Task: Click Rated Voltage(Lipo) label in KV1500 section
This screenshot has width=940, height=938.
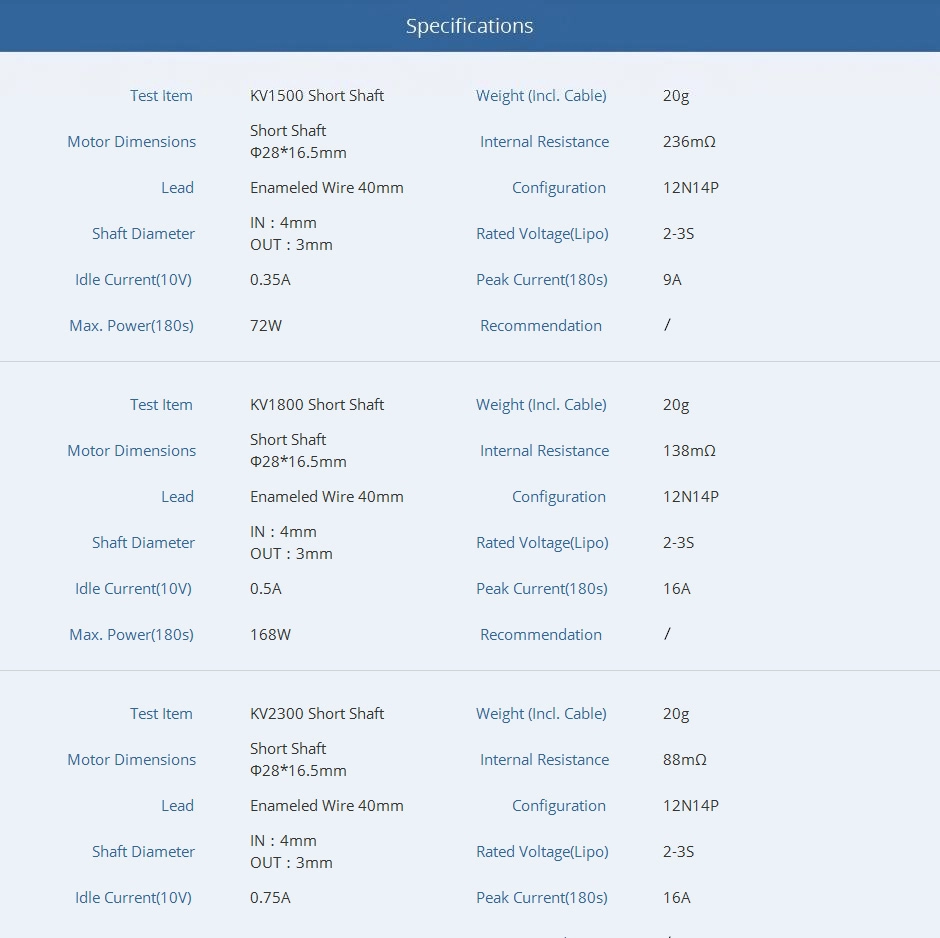Action: pyautogui.click(x=542, y=234)
